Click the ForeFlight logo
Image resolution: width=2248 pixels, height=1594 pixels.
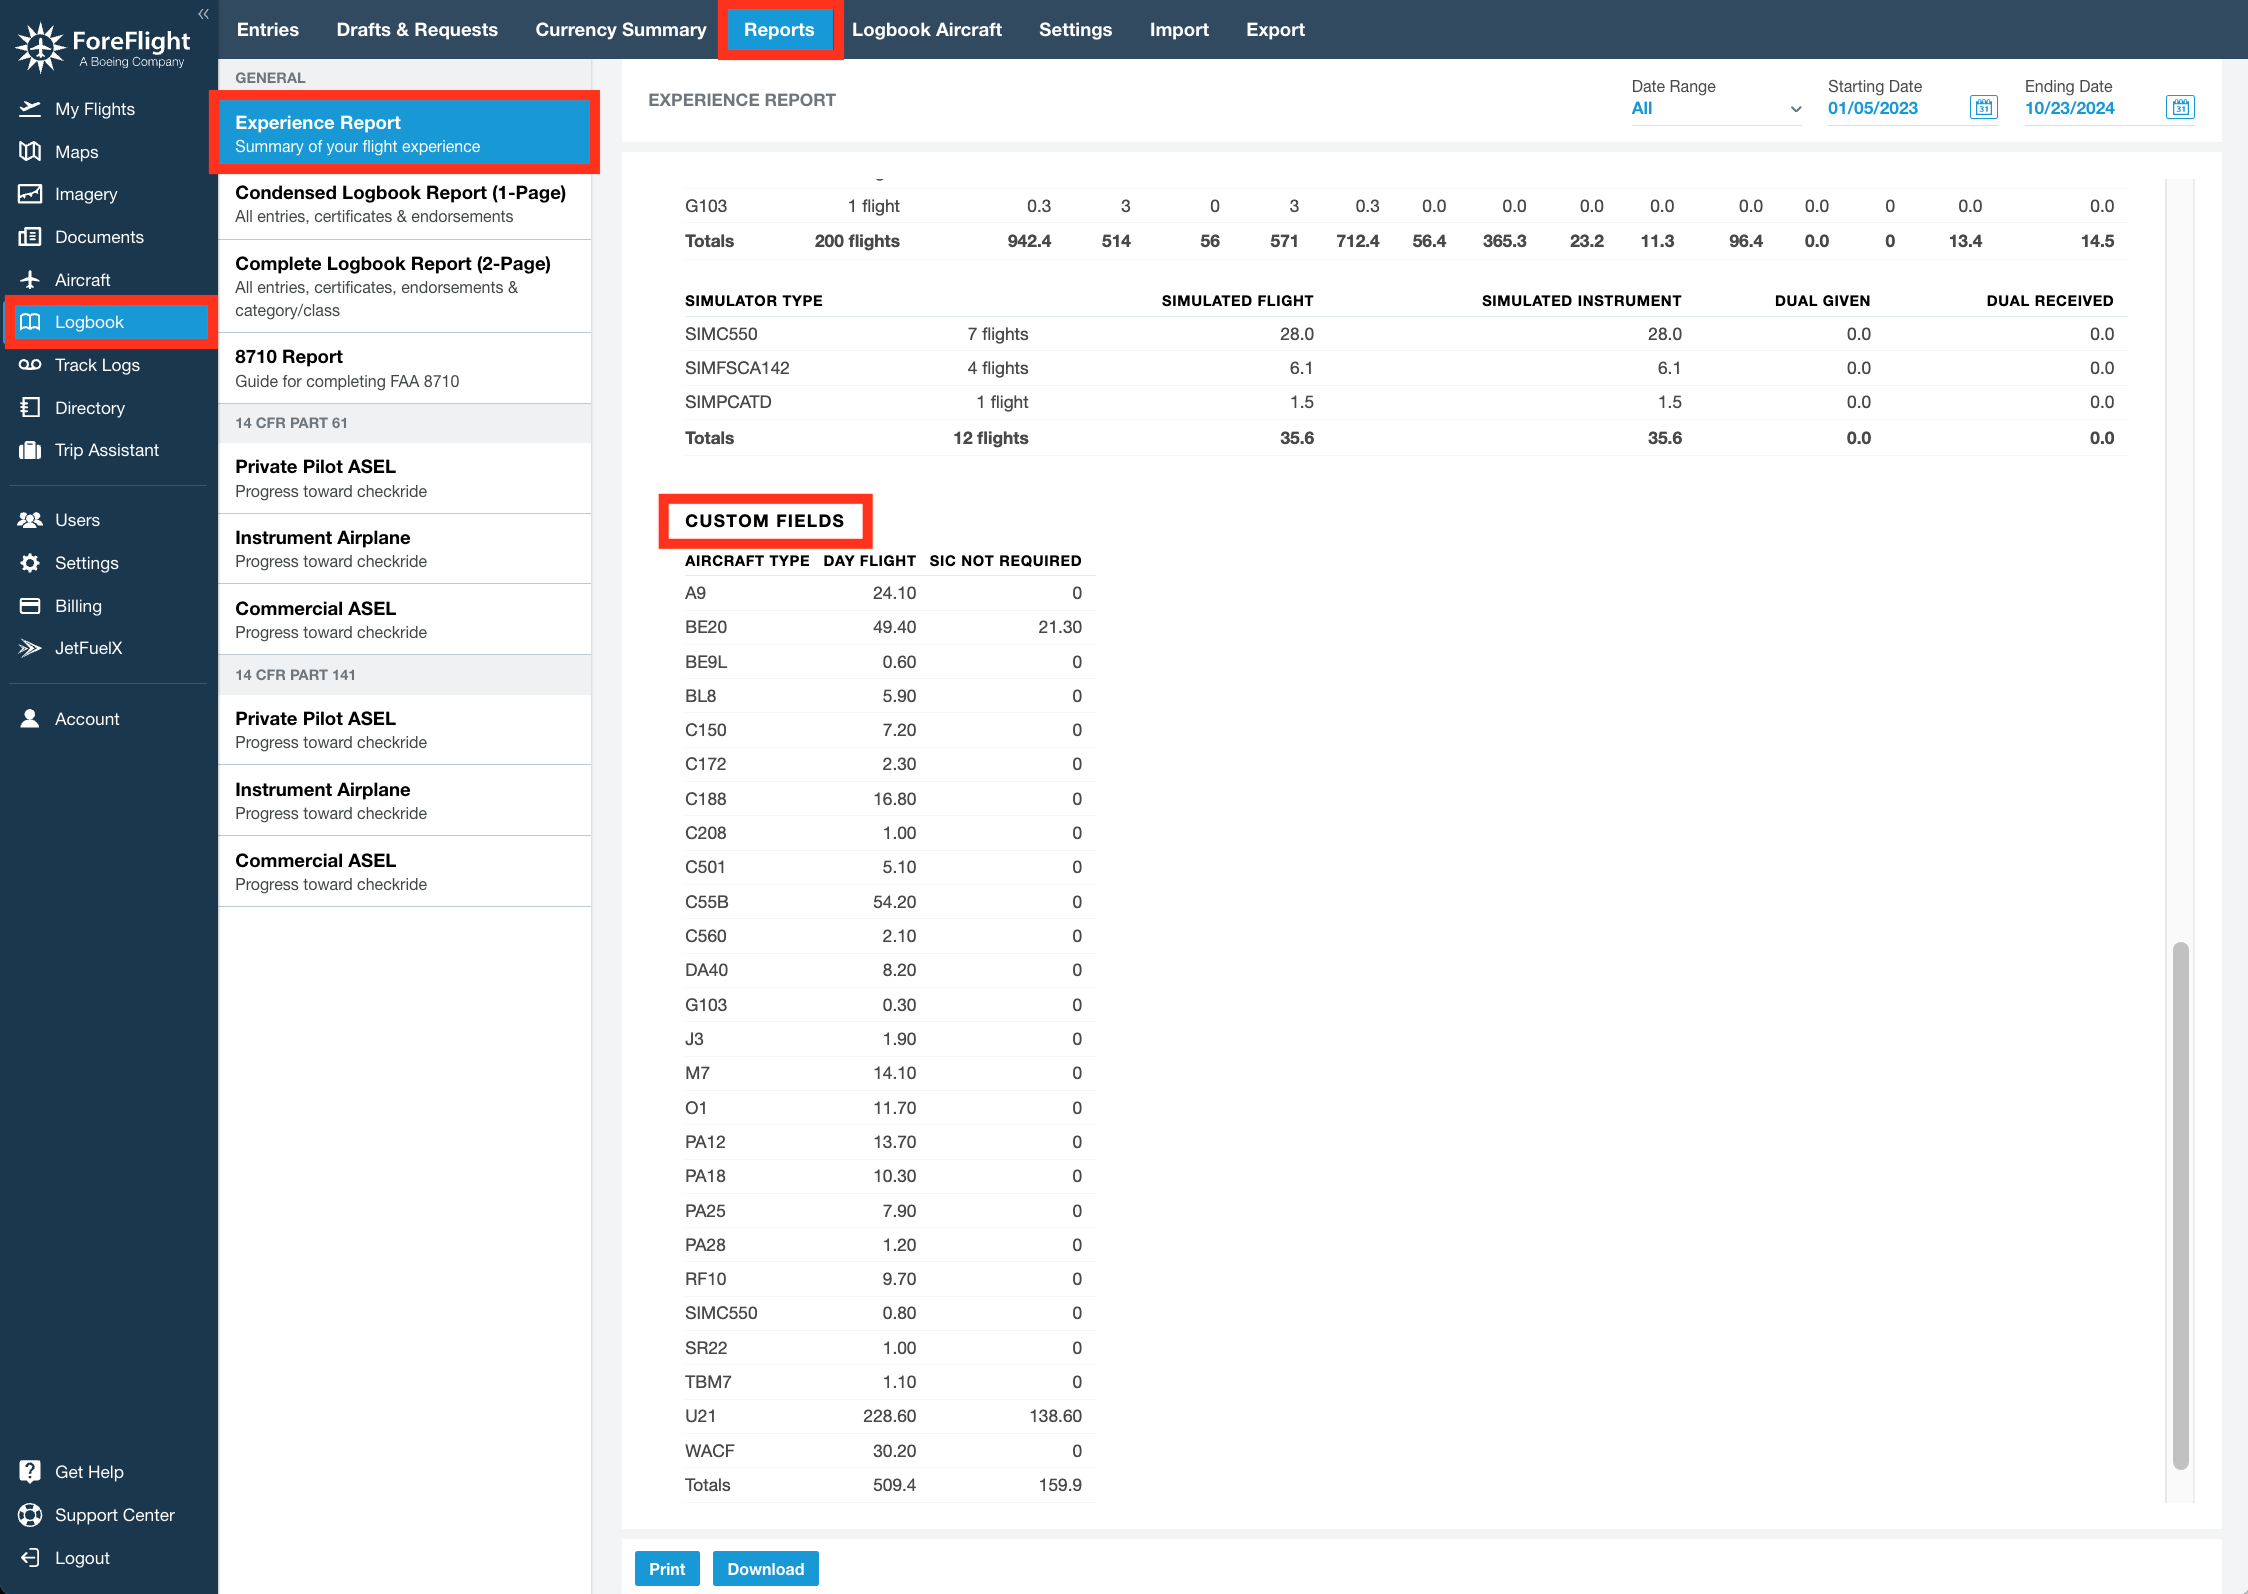tap(103, 46)
